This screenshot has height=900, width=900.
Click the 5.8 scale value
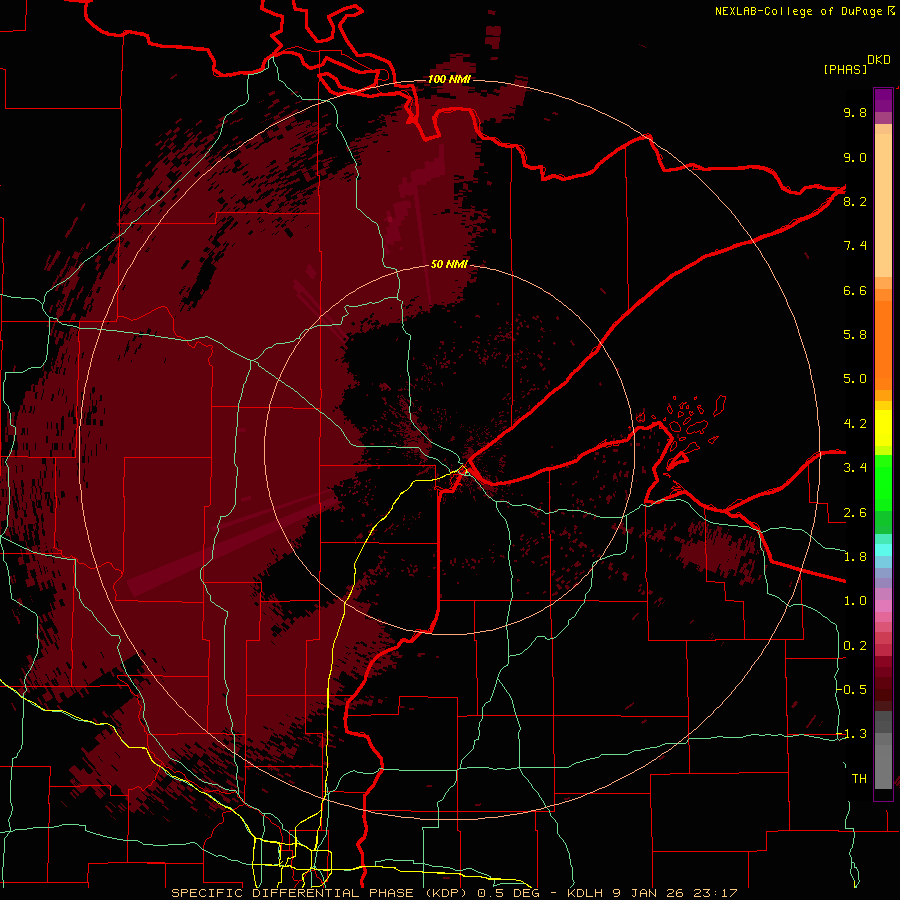pos(855,335)
